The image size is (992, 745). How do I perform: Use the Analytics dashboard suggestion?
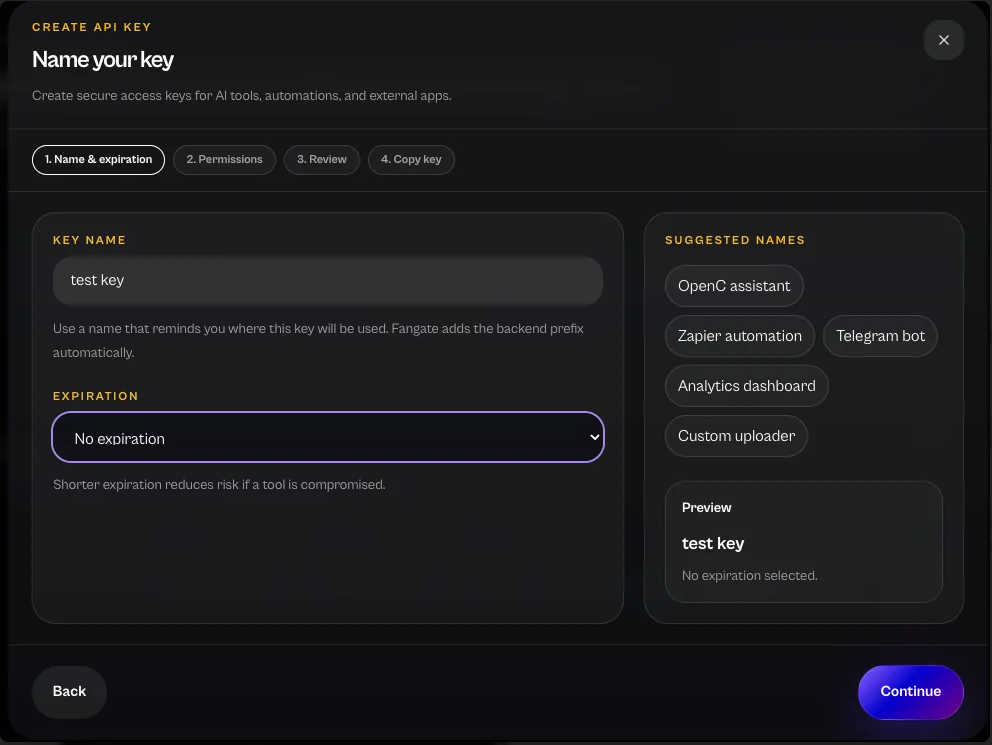(747, 386)
